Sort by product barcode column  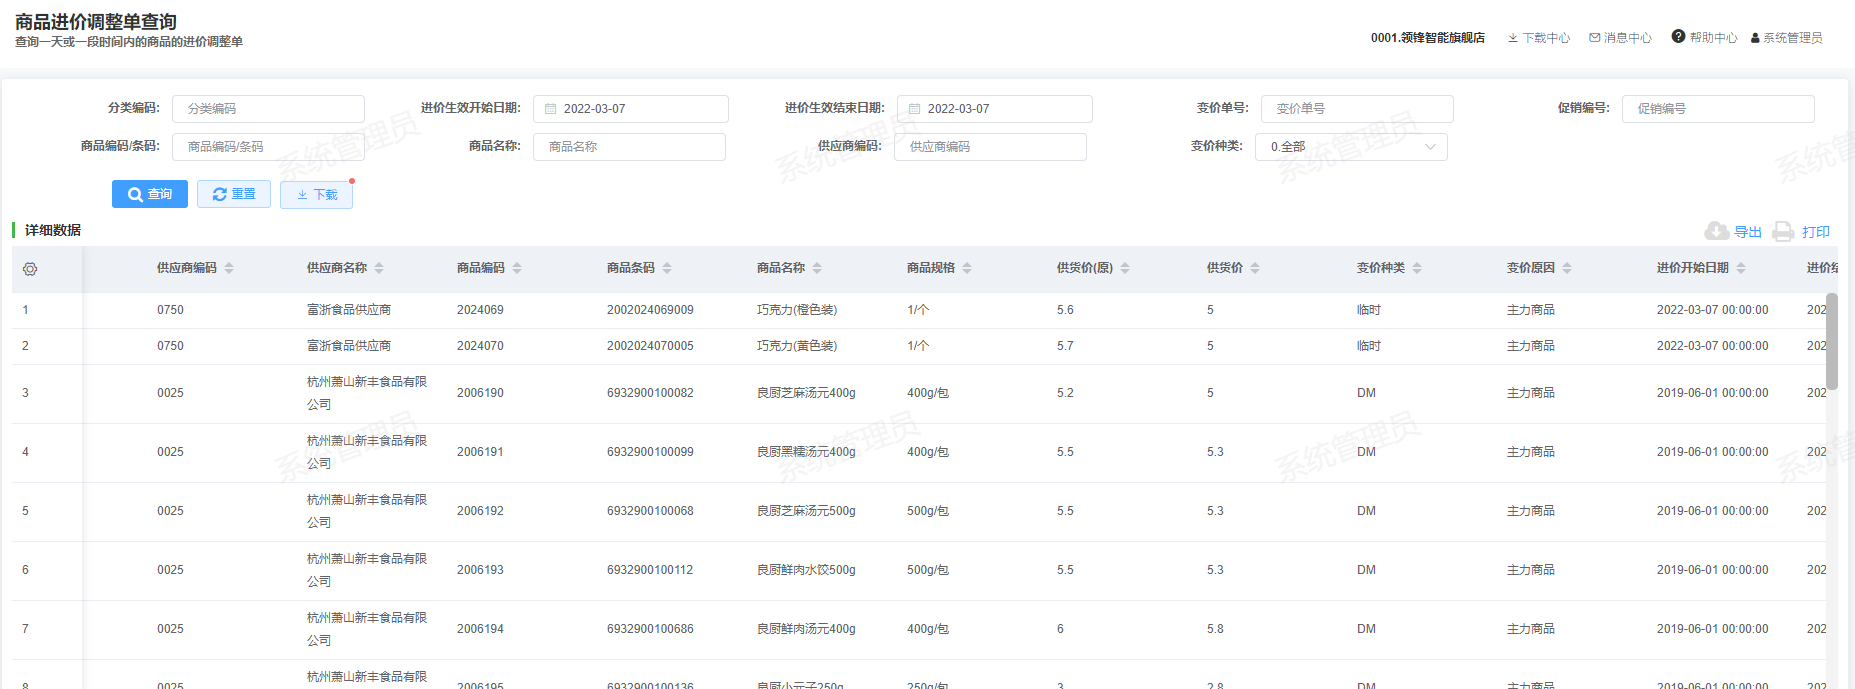[667, 268]
